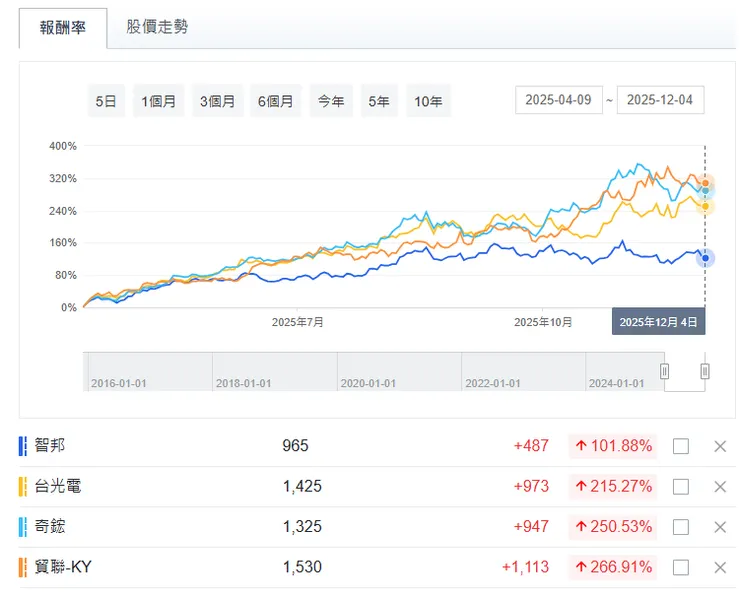Image resolution: width=740 pixels, height=595 pixels.
Task: Grab the left range navigator handle
Action: (x=663, y=371)
